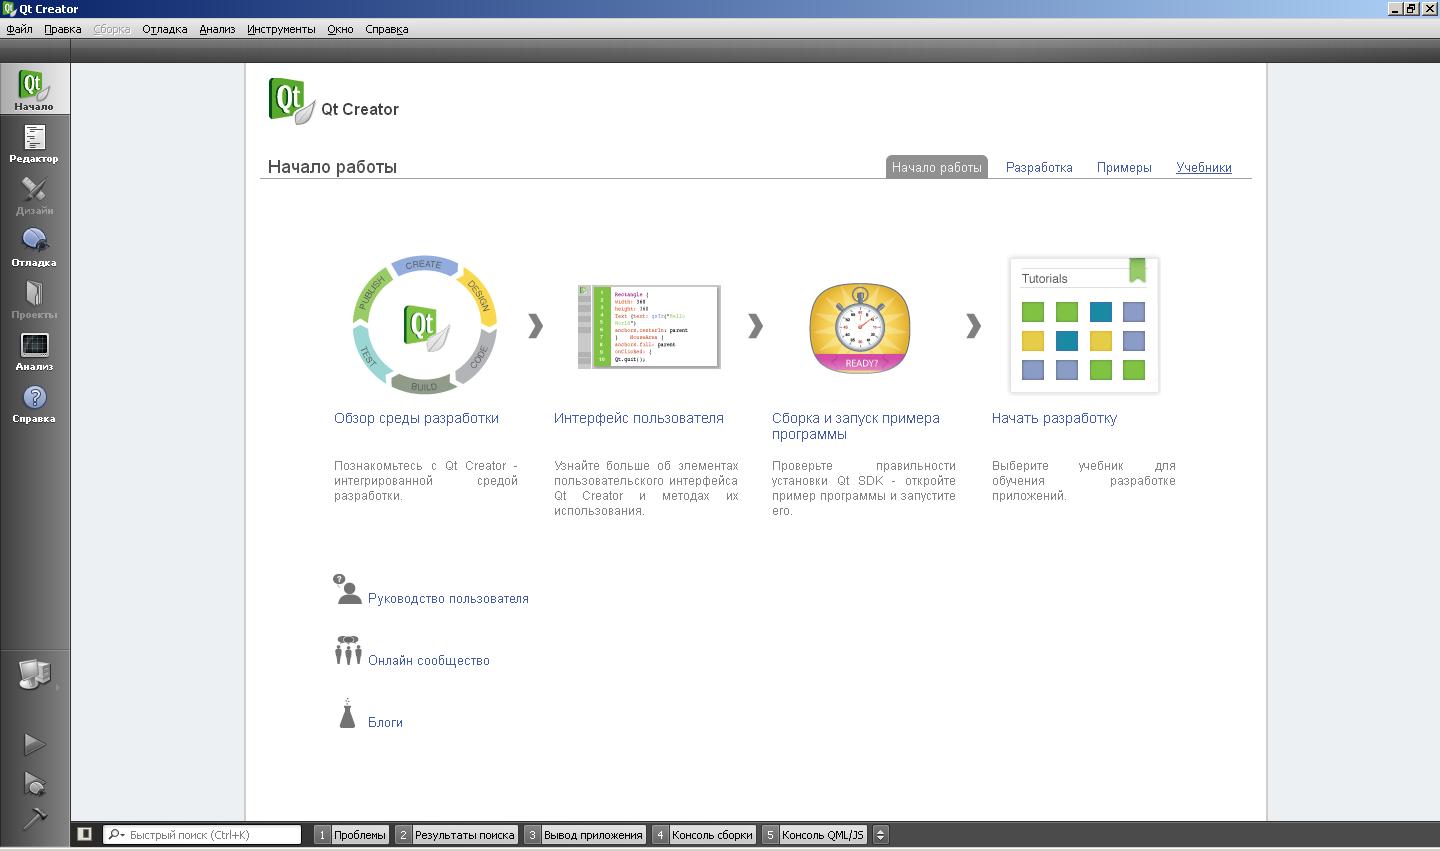Switch to the Разработка tab

(x=1039, y=167)
